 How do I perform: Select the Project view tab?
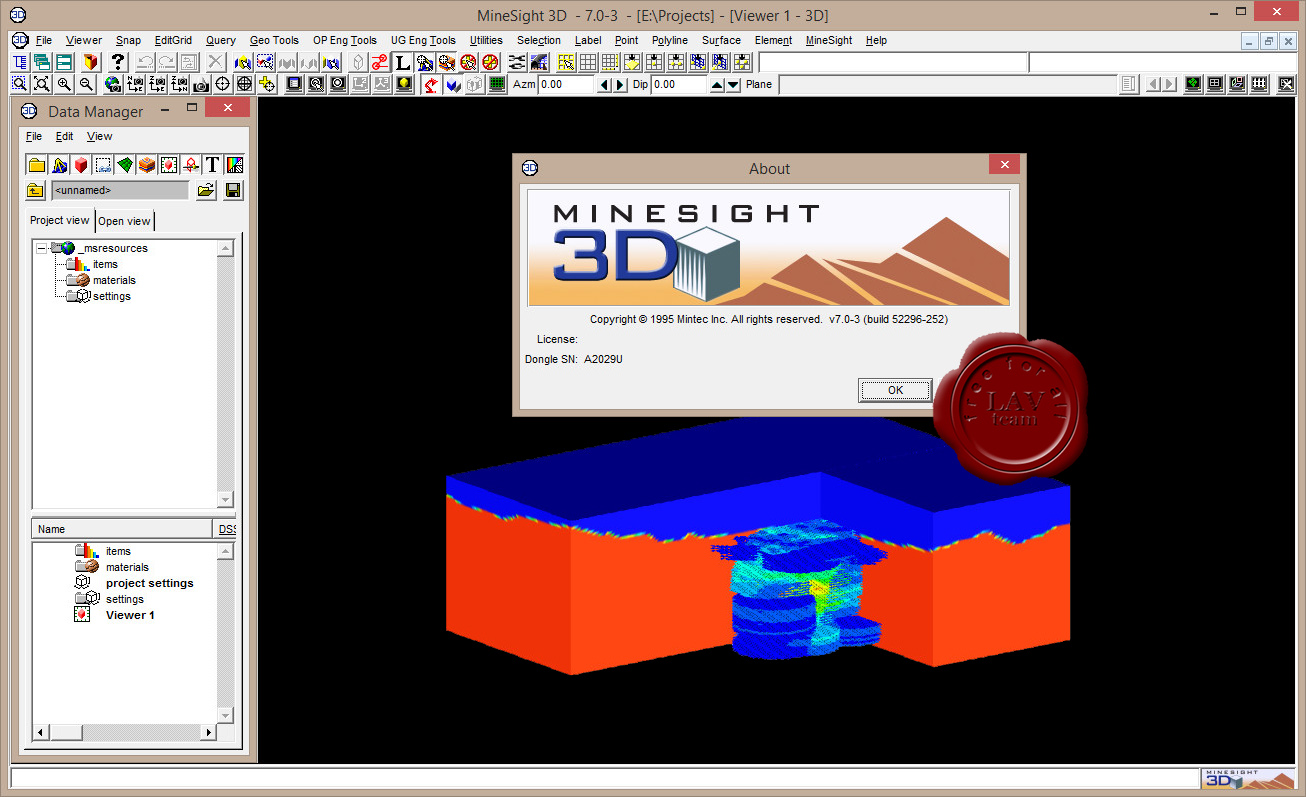pos(60,220)
